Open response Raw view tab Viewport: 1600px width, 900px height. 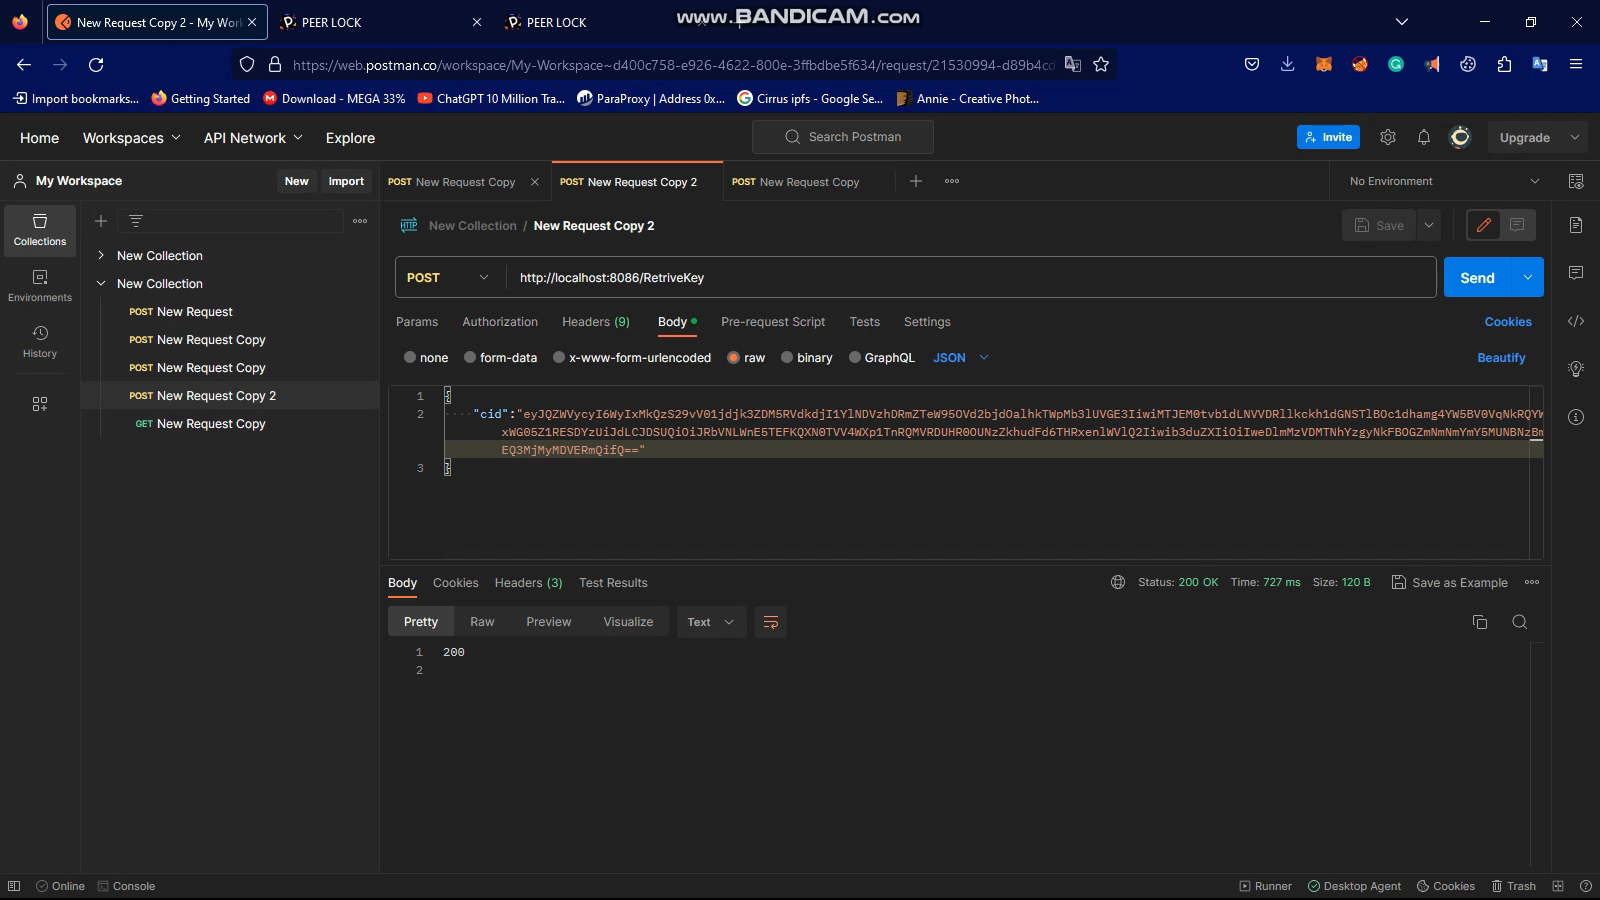pyautogui.click(x=482, y=622)
